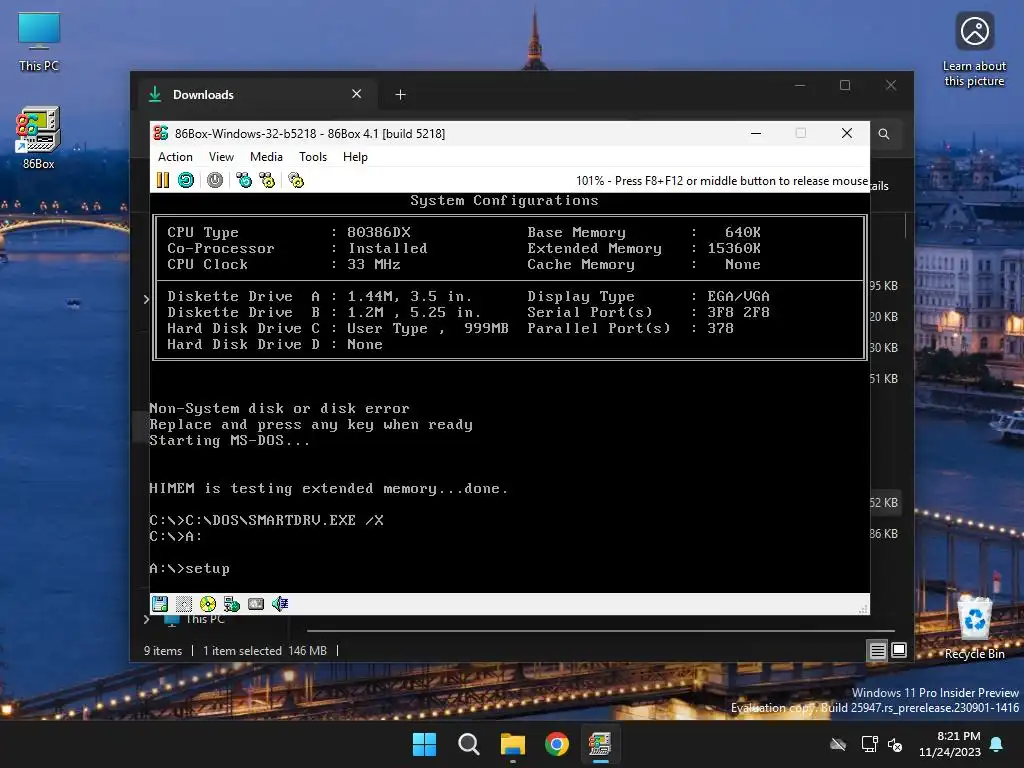
Task: Open the Action menu
Action: [x=175, y=157]
